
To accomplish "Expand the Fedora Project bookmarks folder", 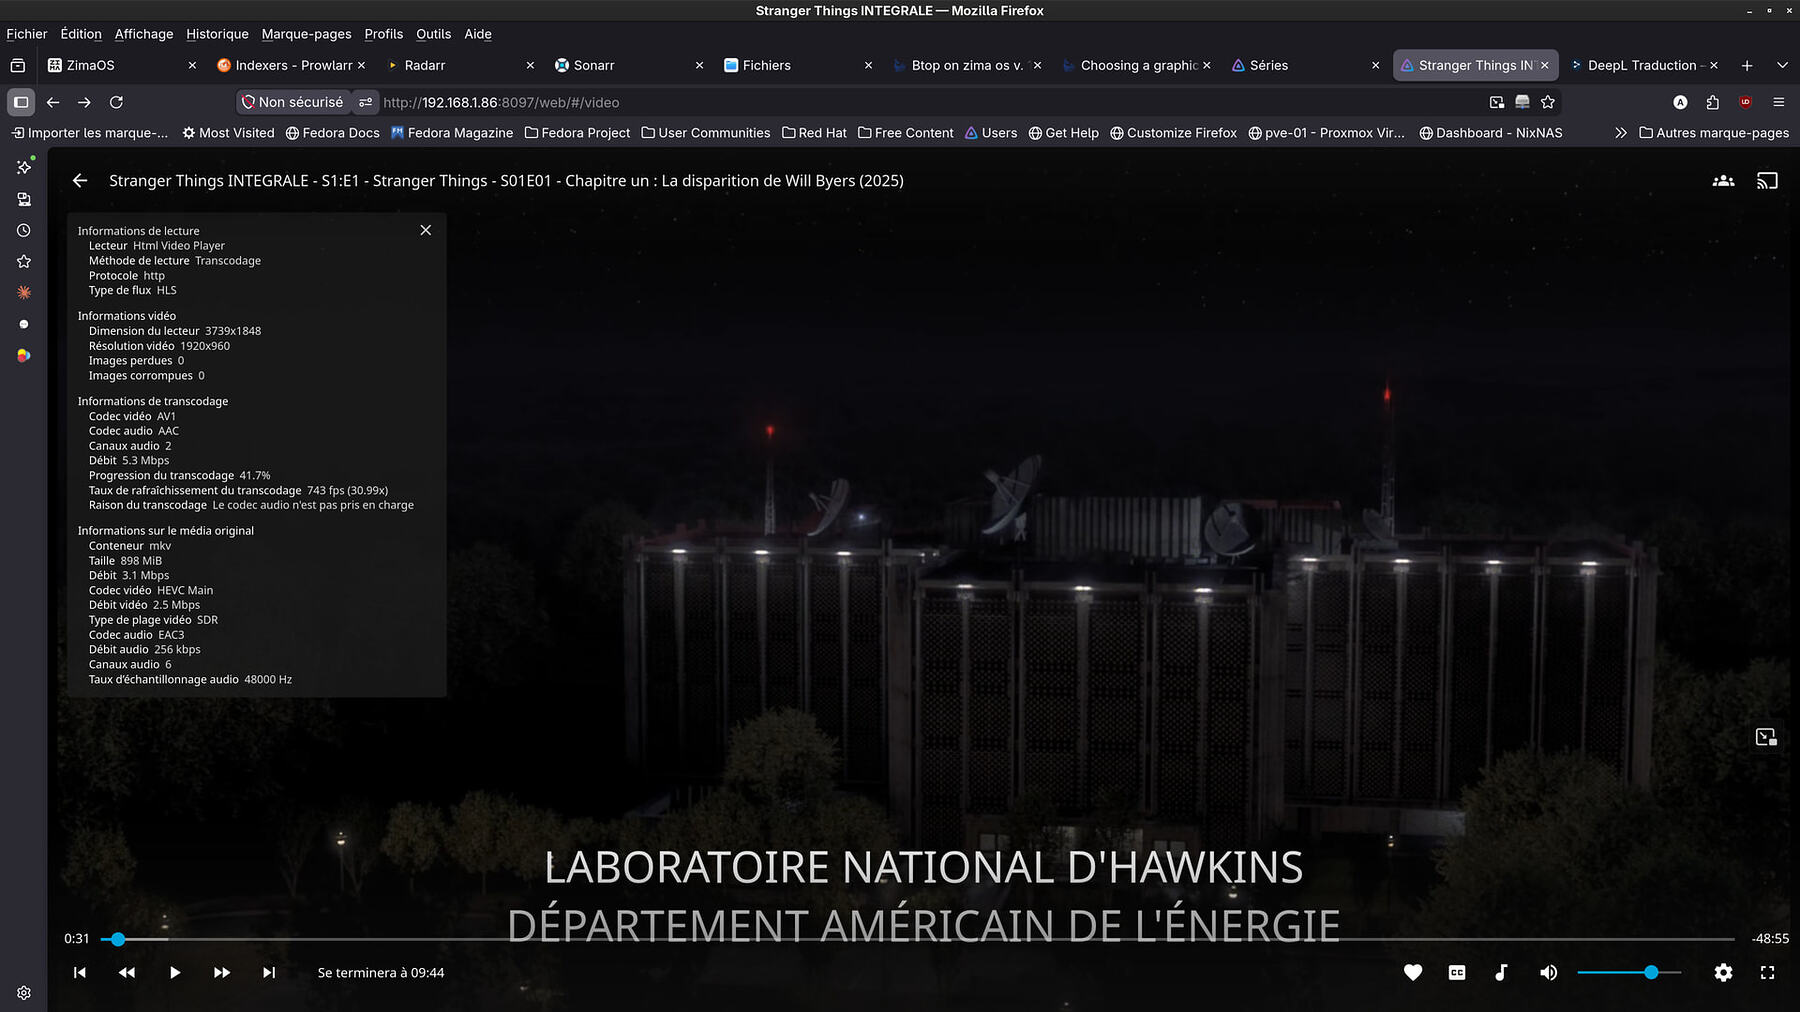I will coord(577,133).
